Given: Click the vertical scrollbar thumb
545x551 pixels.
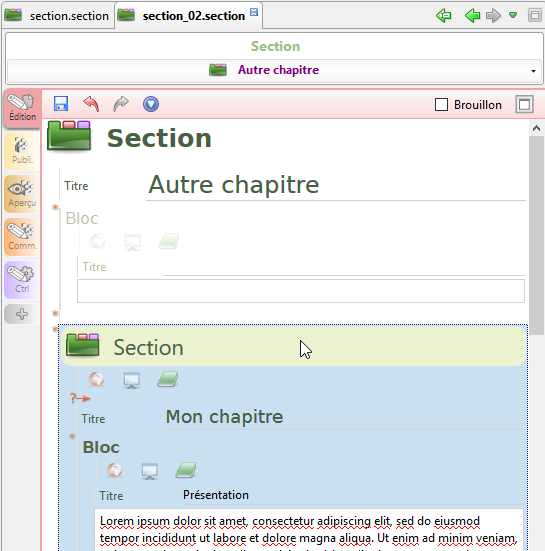Looking at the screenshot, I should [536, 235].
